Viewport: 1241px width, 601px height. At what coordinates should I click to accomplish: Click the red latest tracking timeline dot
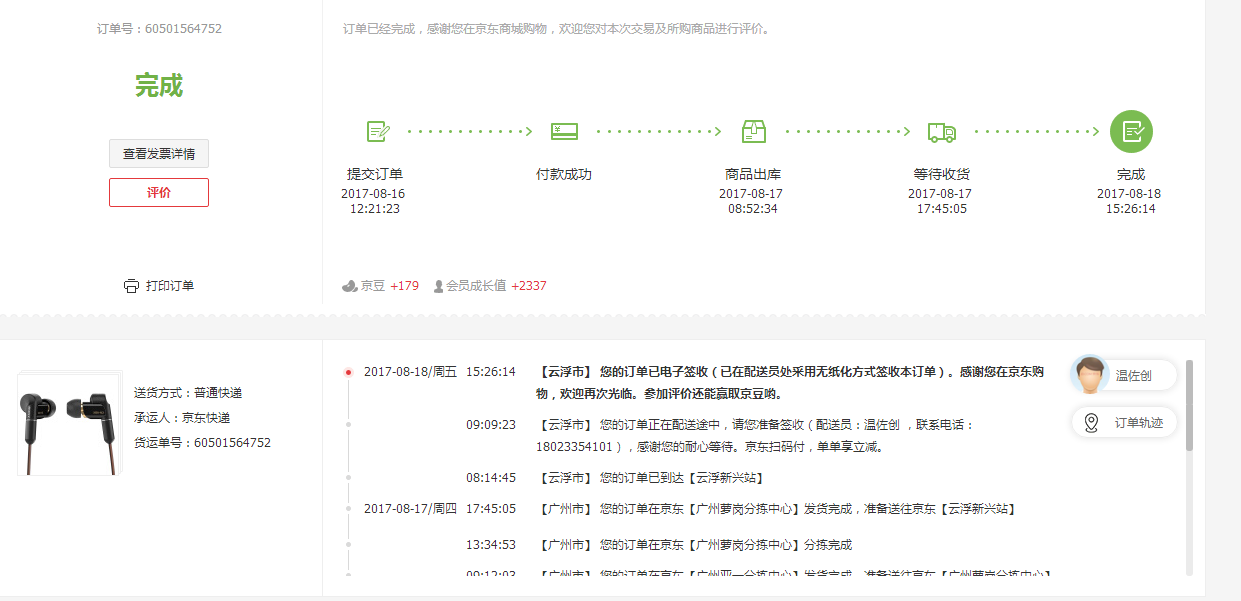(x=348, y=372)
